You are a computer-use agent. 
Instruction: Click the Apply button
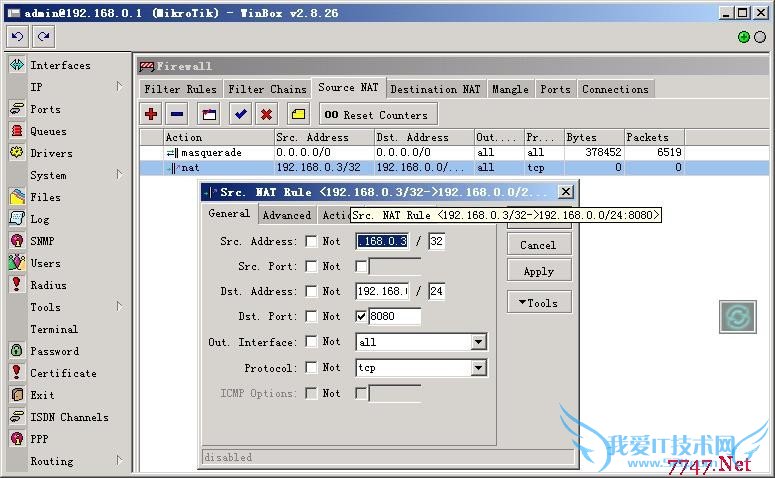coord(538,271)
